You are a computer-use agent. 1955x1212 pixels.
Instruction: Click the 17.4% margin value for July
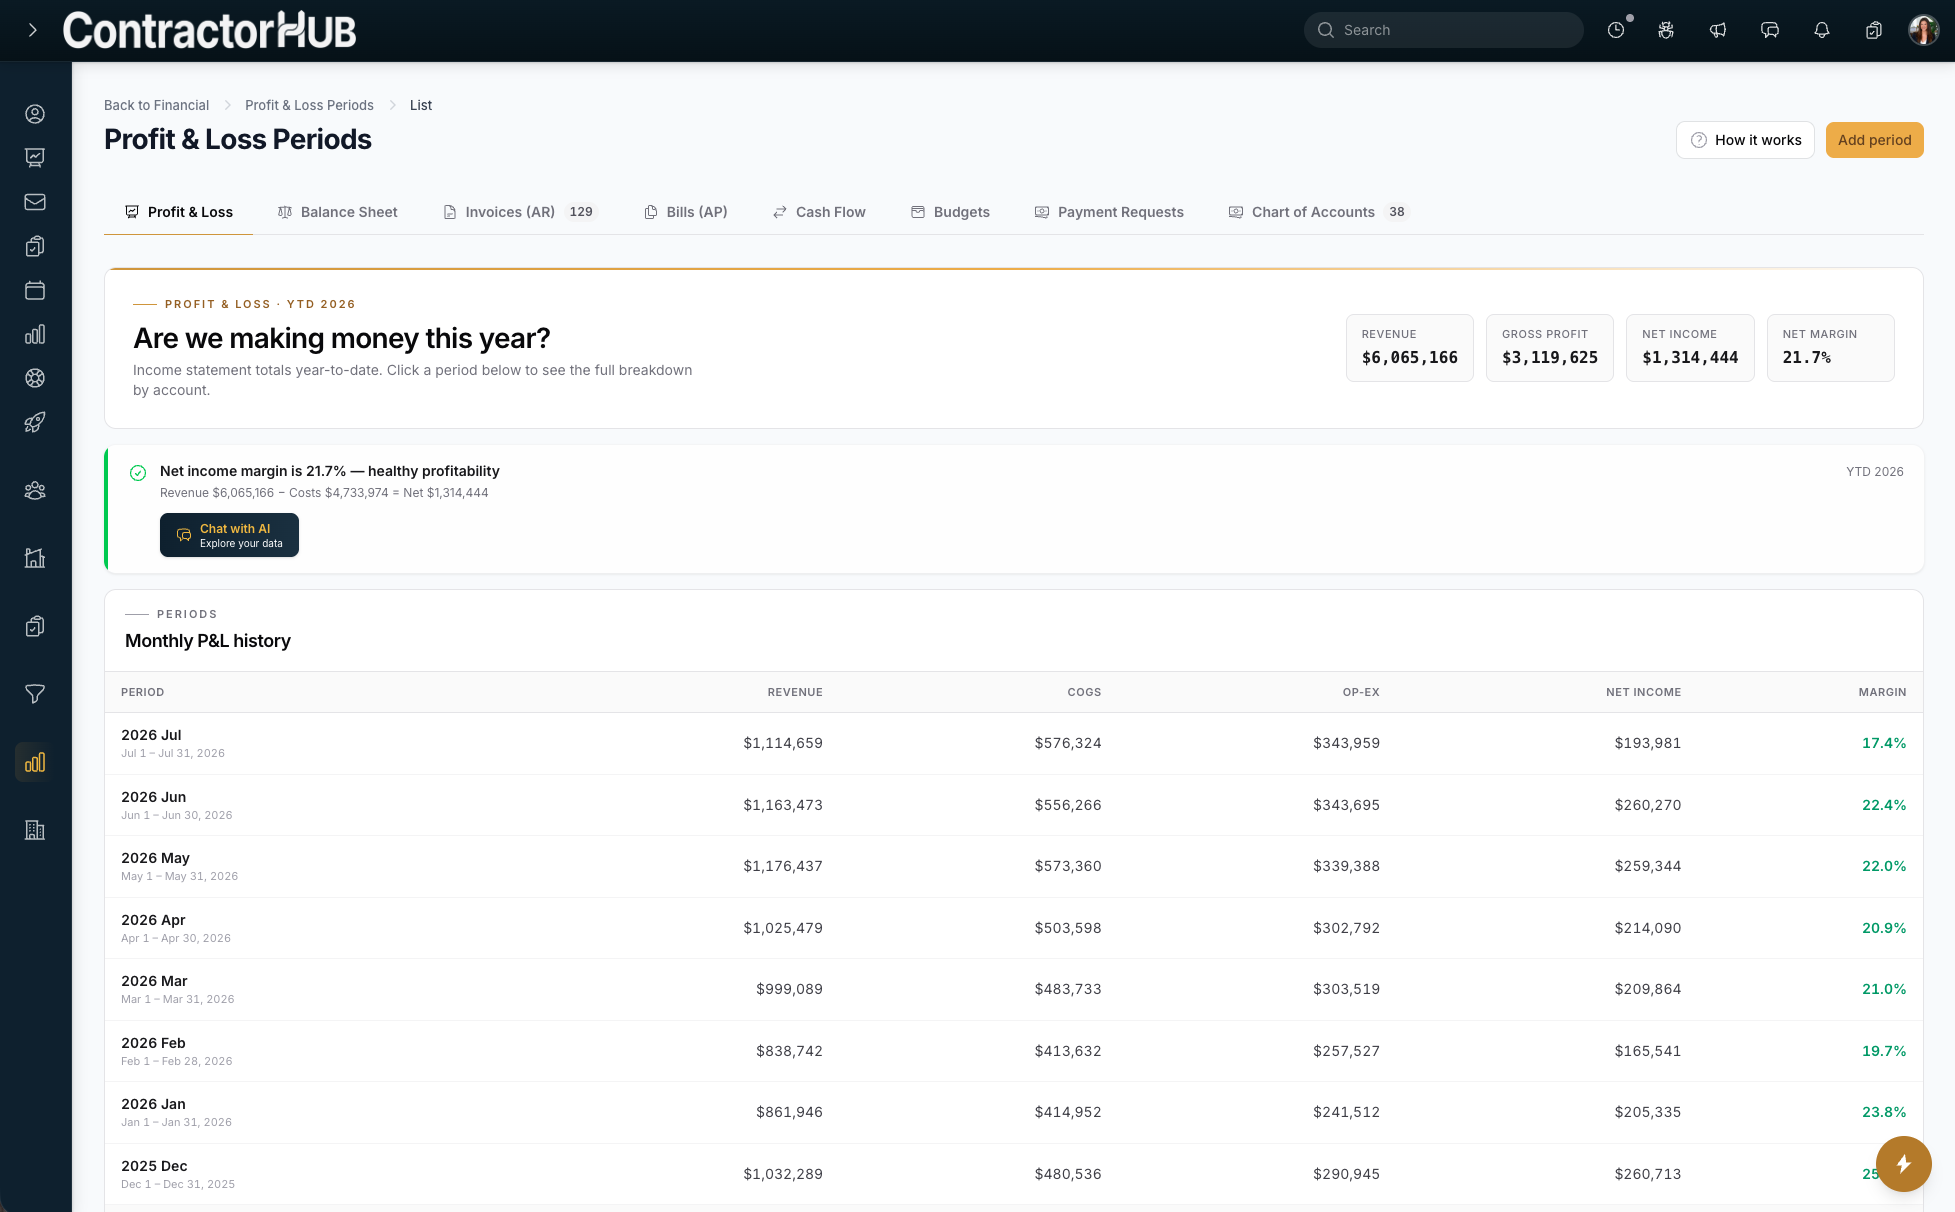click(1884, 743)
